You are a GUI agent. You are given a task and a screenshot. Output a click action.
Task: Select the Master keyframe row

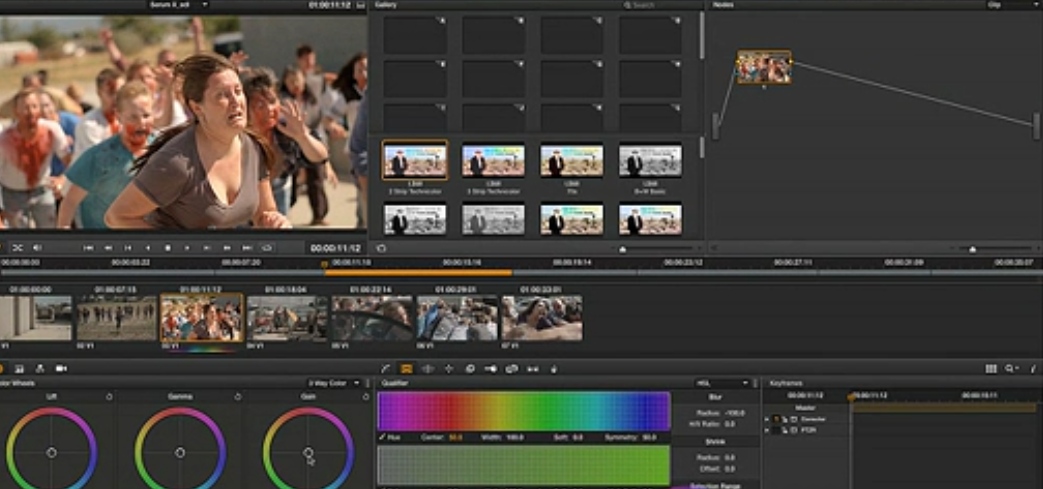[805, 408]
